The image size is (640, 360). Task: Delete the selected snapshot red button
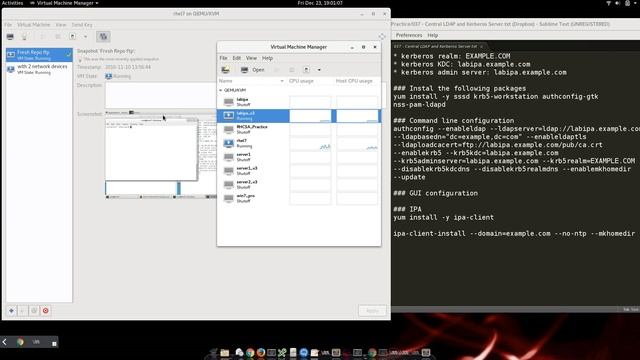click(45, 311)
